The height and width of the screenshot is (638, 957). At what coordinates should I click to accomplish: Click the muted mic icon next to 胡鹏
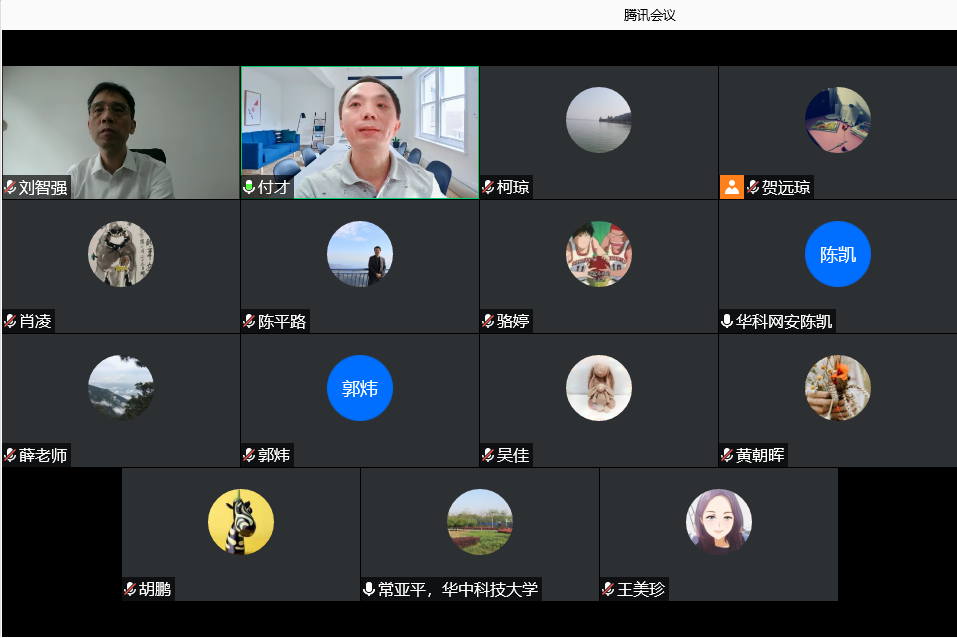pos(130,590)
